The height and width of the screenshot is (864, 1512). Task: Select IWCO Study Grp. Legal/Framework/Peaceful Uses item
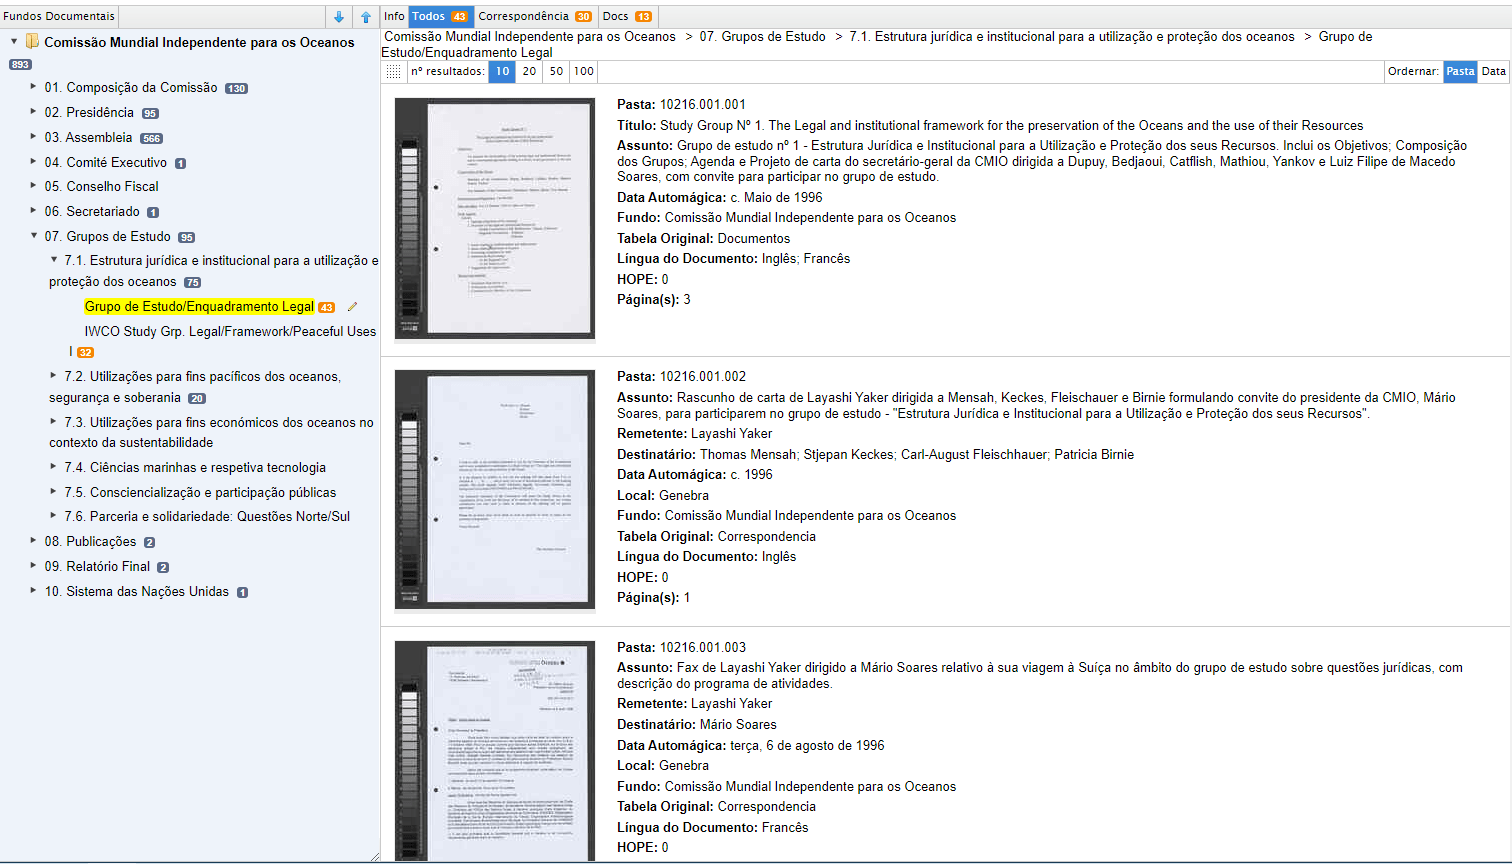coord(230,332)
